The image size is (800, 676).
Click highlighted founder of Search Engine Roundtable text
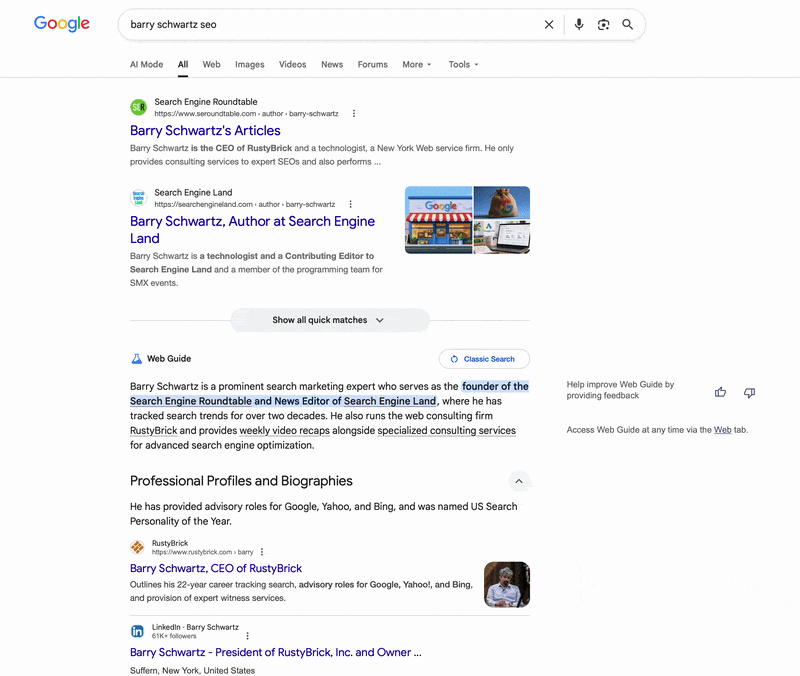click(329, 393)
